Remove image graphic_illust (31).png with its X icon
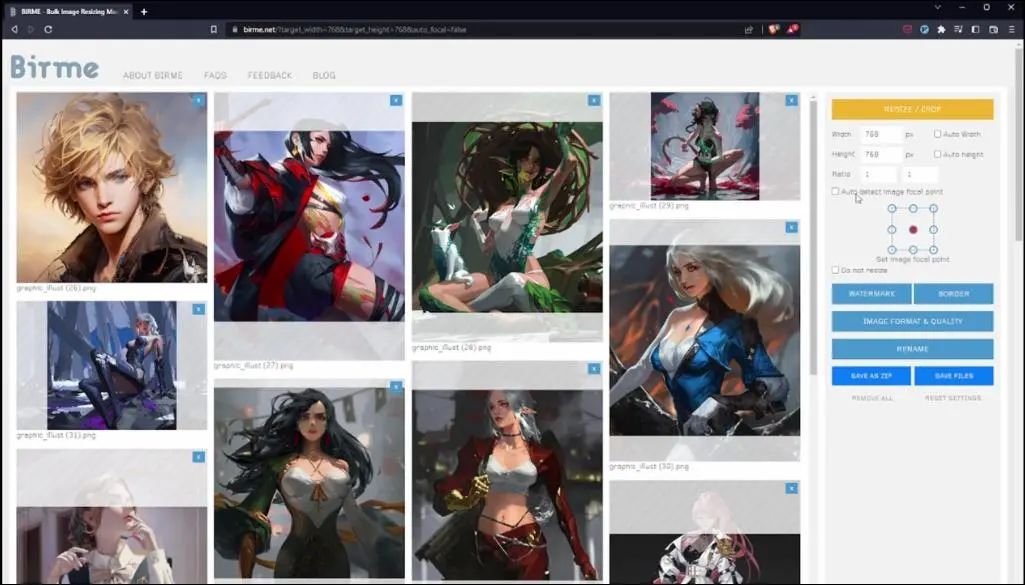The width and height of the screenshot is (1025, 585). [x=199, y=309]
